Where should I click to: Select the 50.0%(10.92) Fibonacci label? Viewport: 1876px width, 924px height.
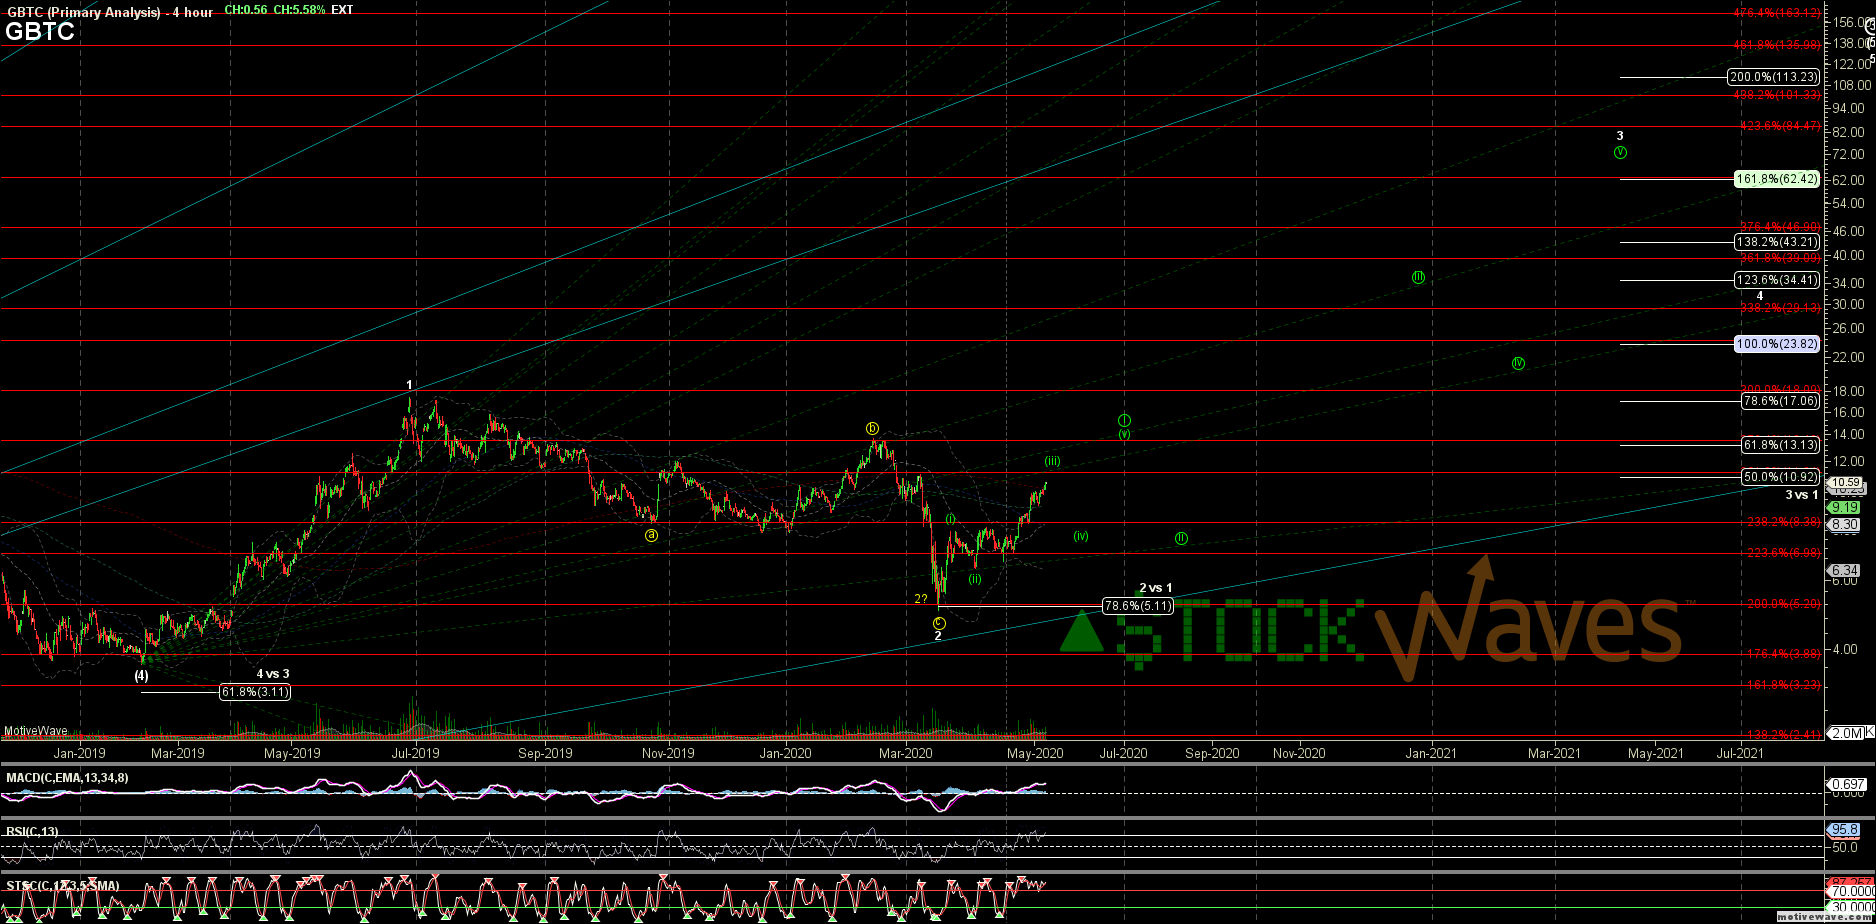pyautogui.click(x=1781, y=477)
